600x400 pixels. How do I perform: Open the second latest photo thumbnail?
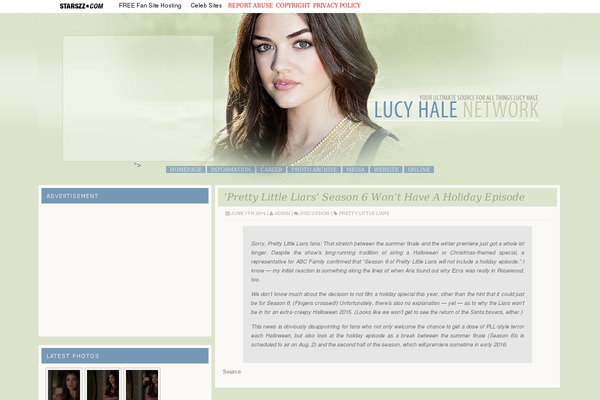103,384
